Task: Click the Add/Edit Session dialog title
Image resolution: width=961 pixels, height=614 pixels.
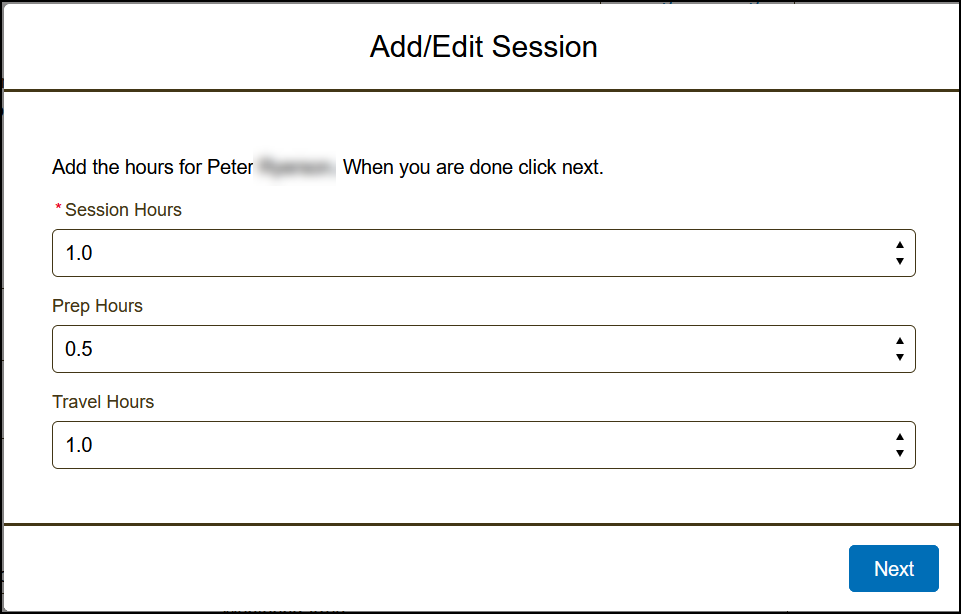Action: [483, 47]
